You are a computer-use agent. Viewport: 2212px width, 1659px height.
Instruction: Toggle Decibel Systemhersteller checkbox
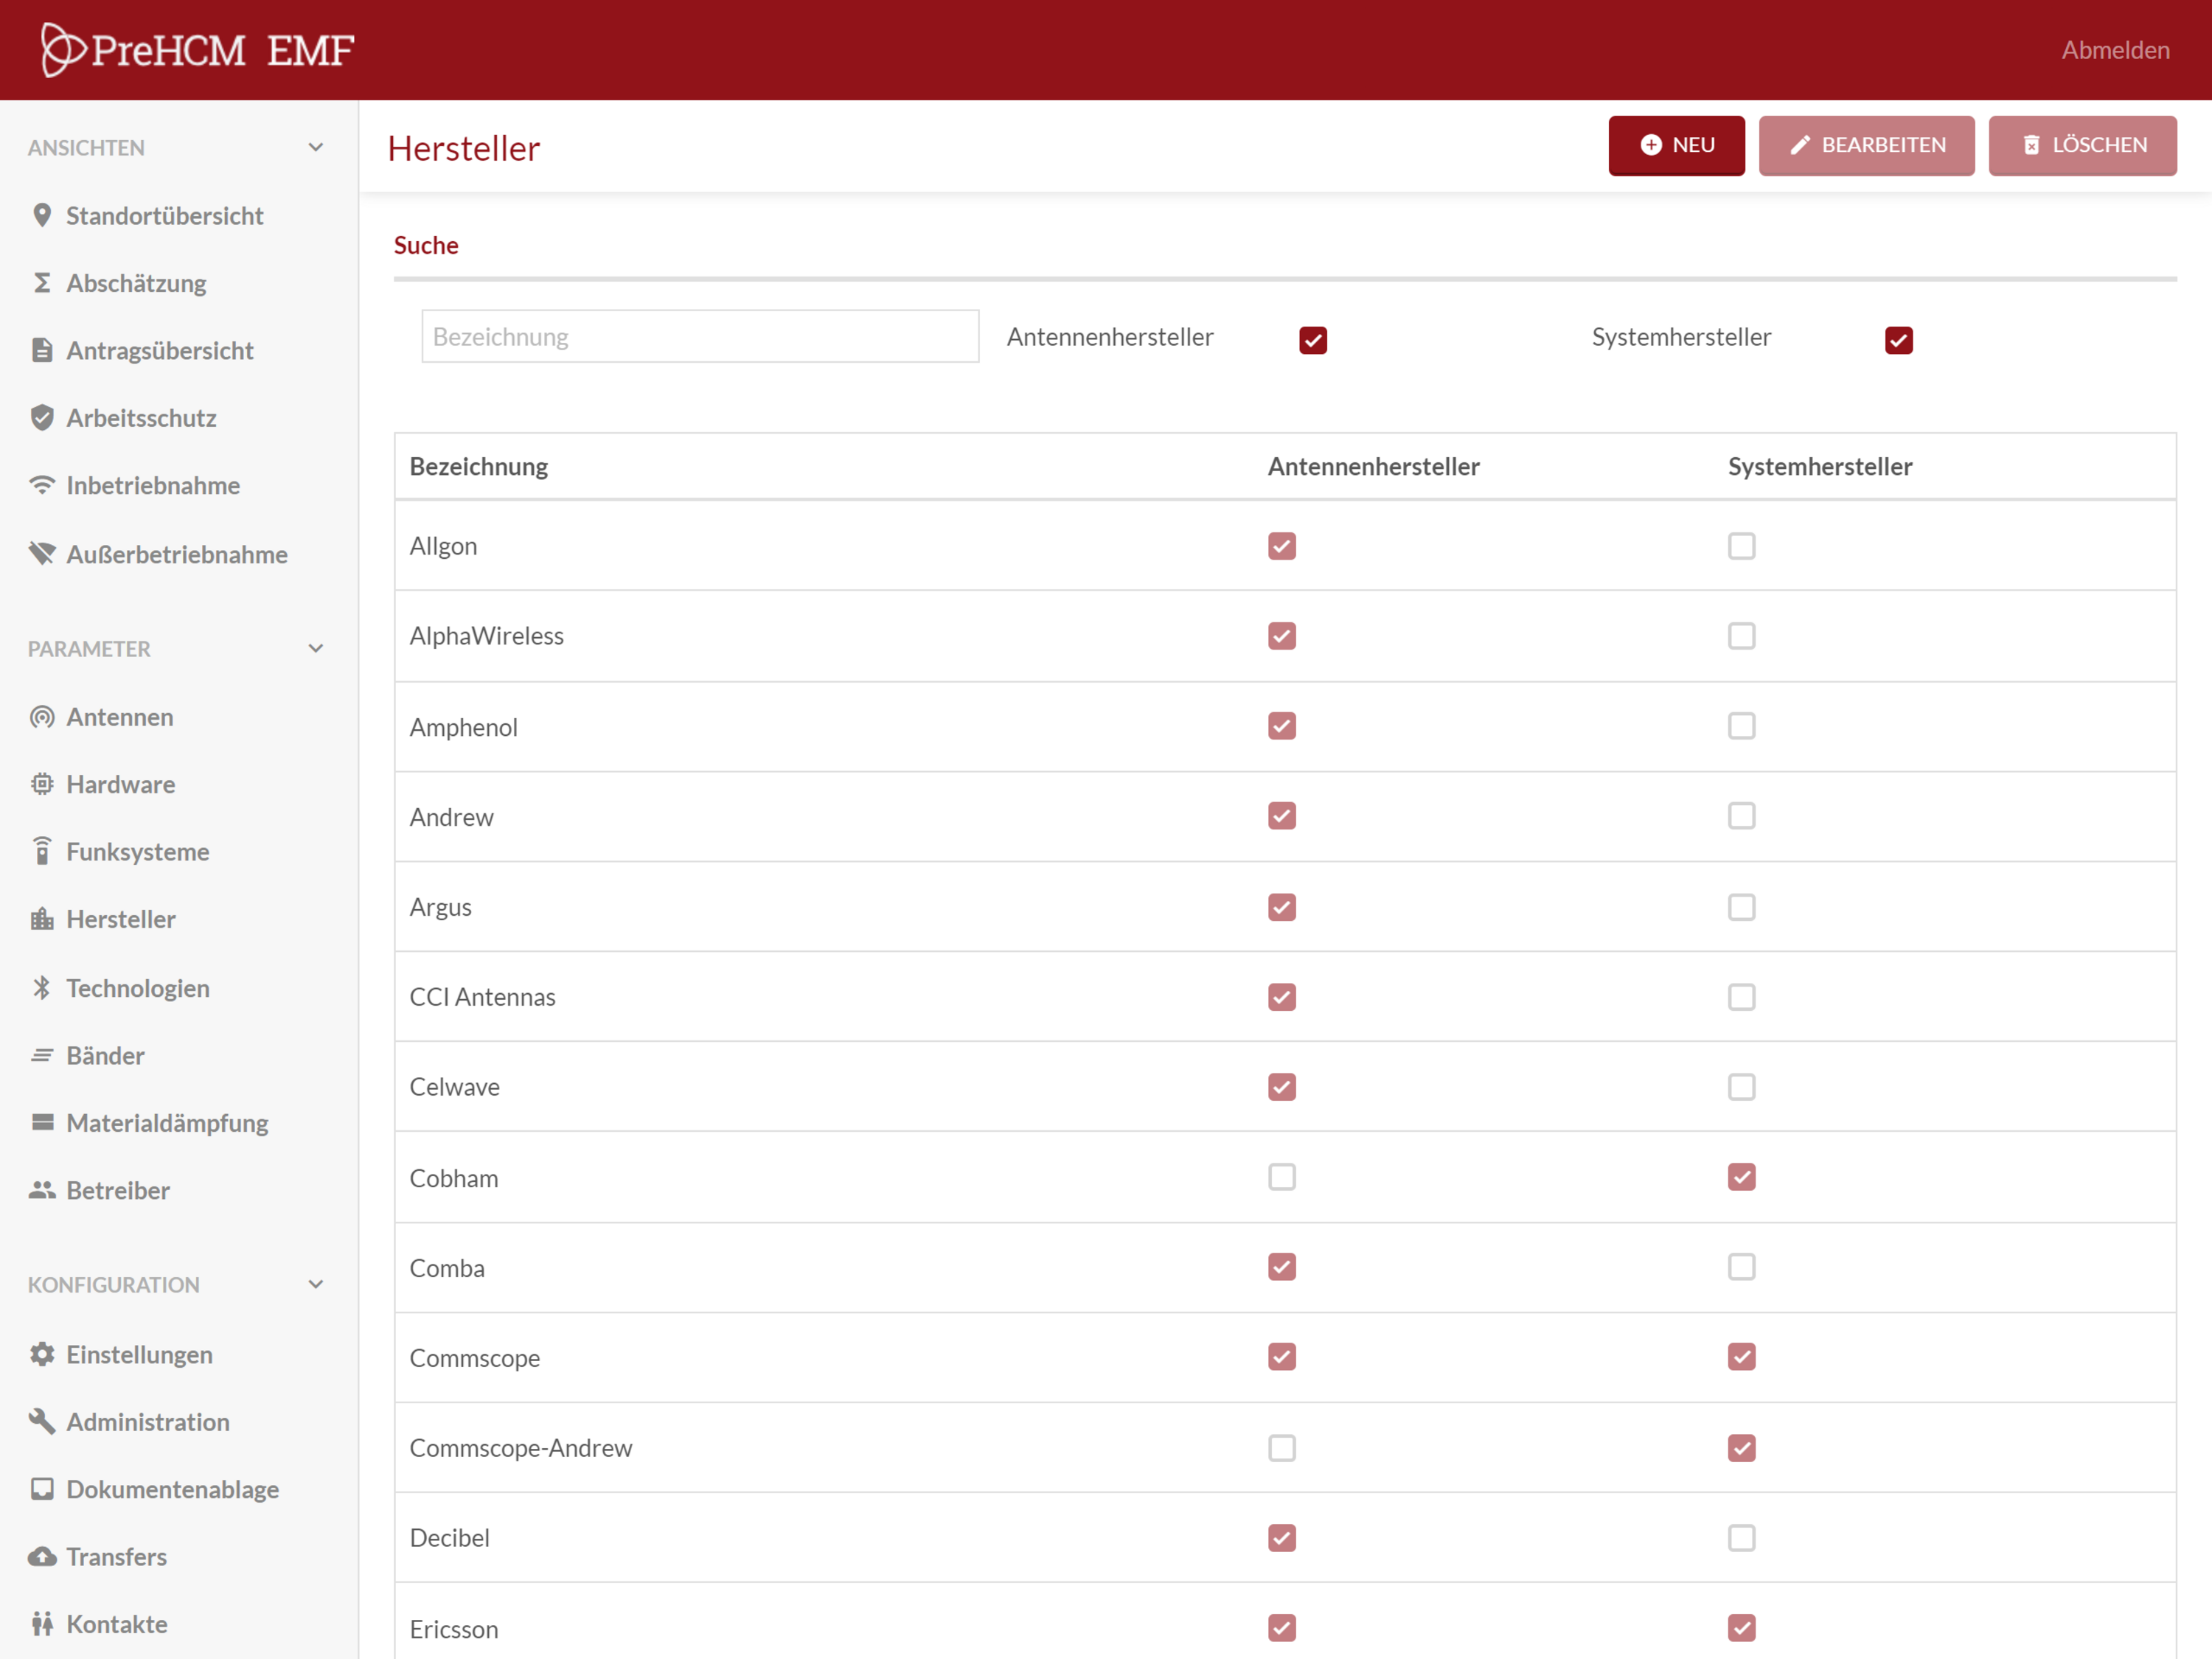point(1741,1538)
